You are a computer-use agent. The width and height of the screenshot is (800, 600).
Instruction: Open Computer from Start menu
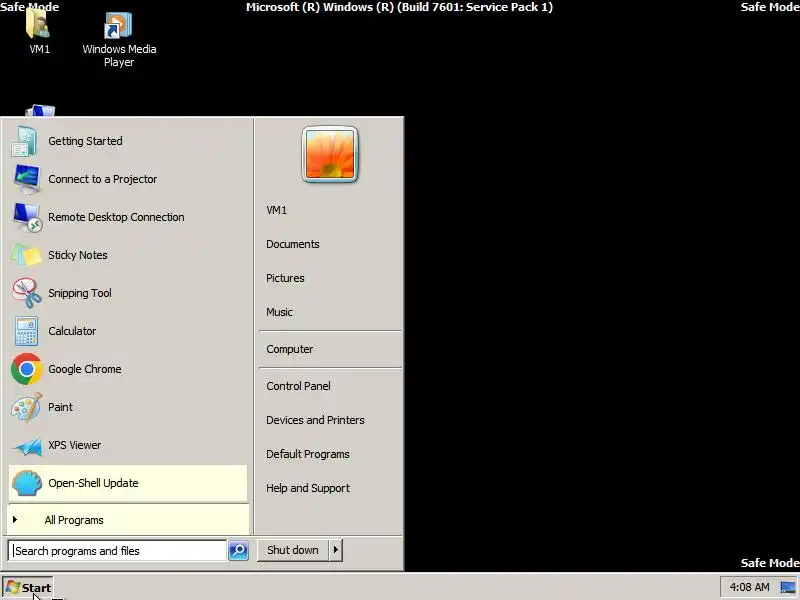[290, 349]
